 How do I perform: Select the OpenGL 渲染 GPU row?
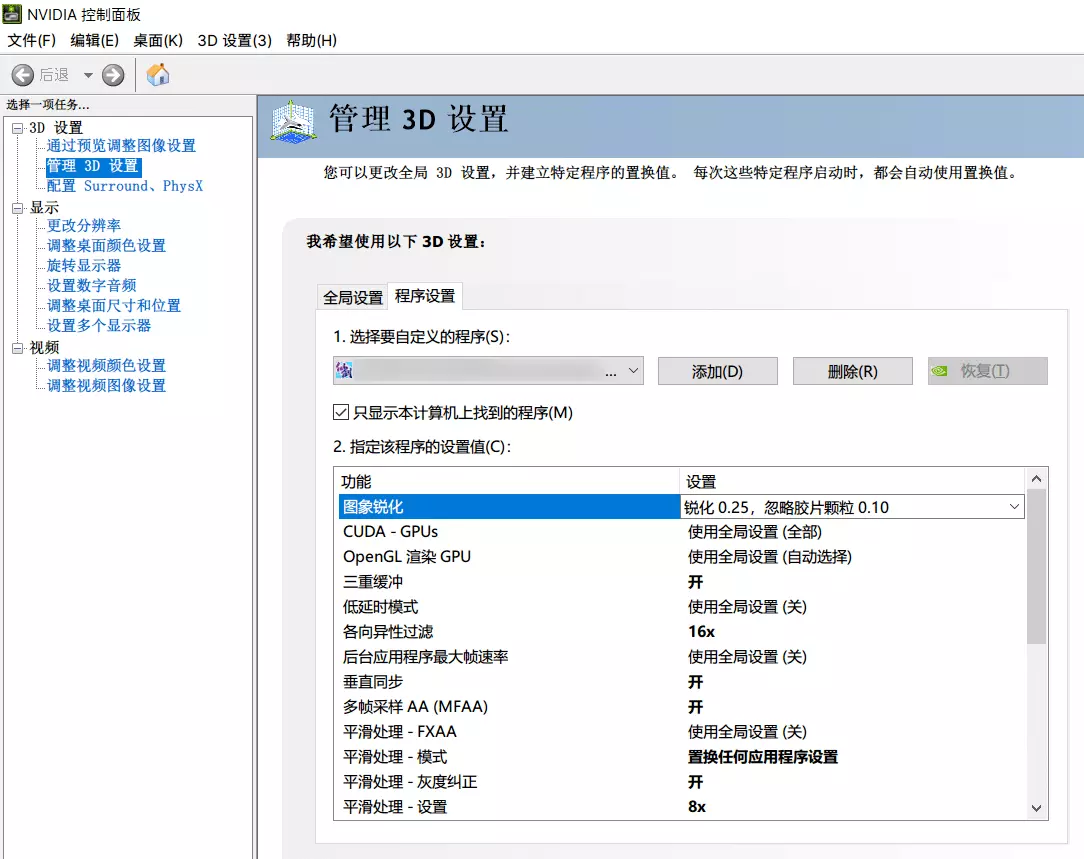click(x=681, y=556)
